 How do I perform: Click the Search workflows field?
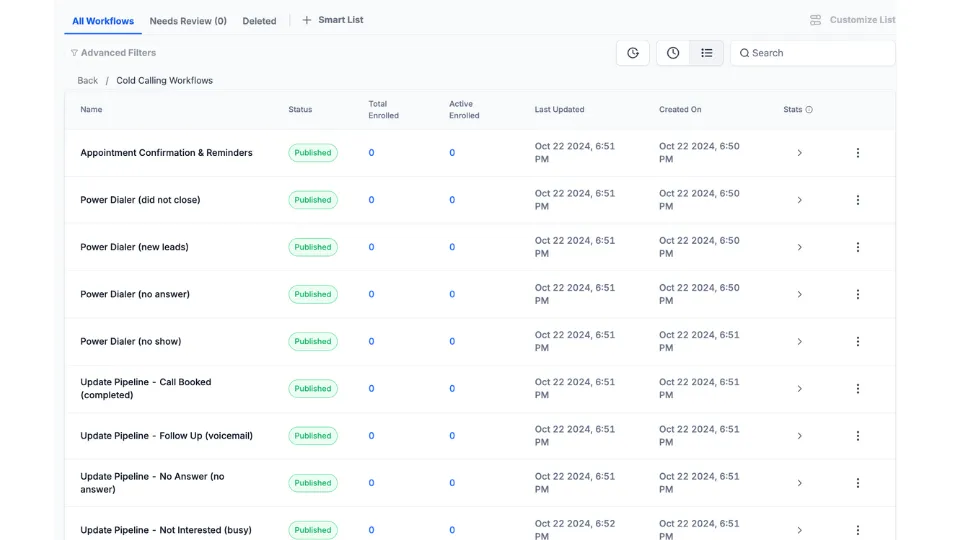(812, 53)
